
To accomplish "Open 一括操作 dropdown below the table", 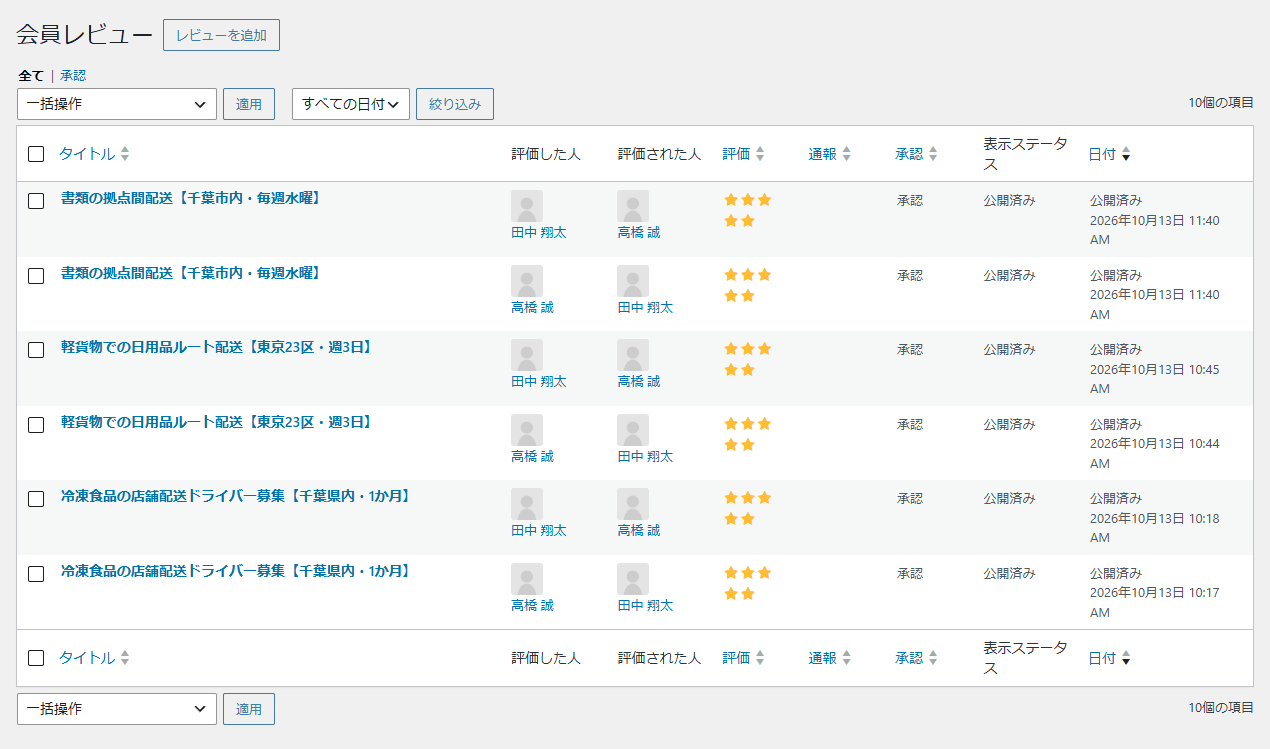I will point(117,709).
